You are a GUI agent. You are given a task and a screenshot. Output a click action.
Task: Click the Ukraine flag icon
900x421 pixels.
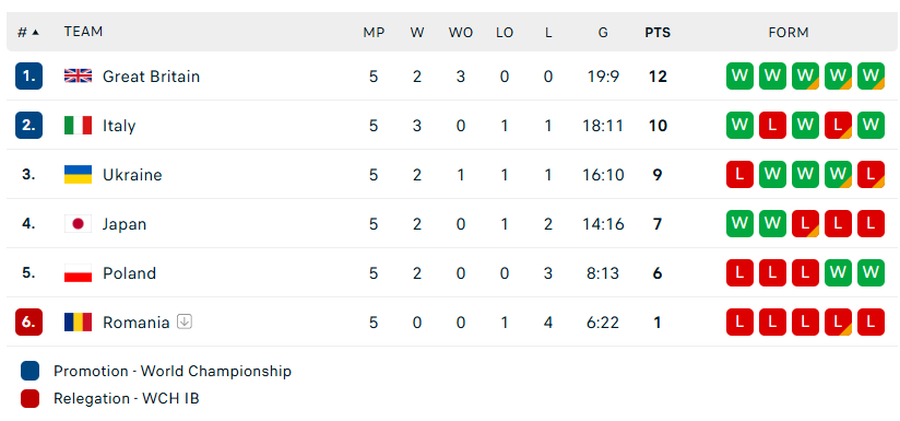pos(78,174)
